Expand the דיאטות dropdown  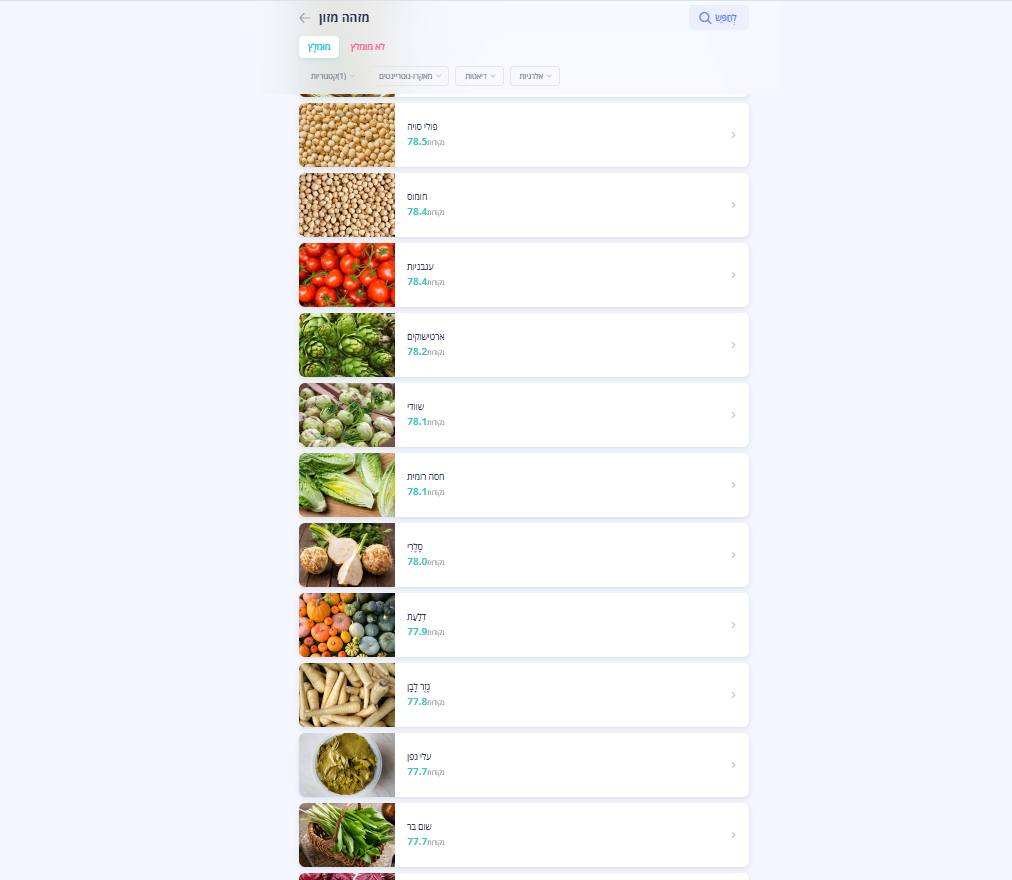[480, 76]
